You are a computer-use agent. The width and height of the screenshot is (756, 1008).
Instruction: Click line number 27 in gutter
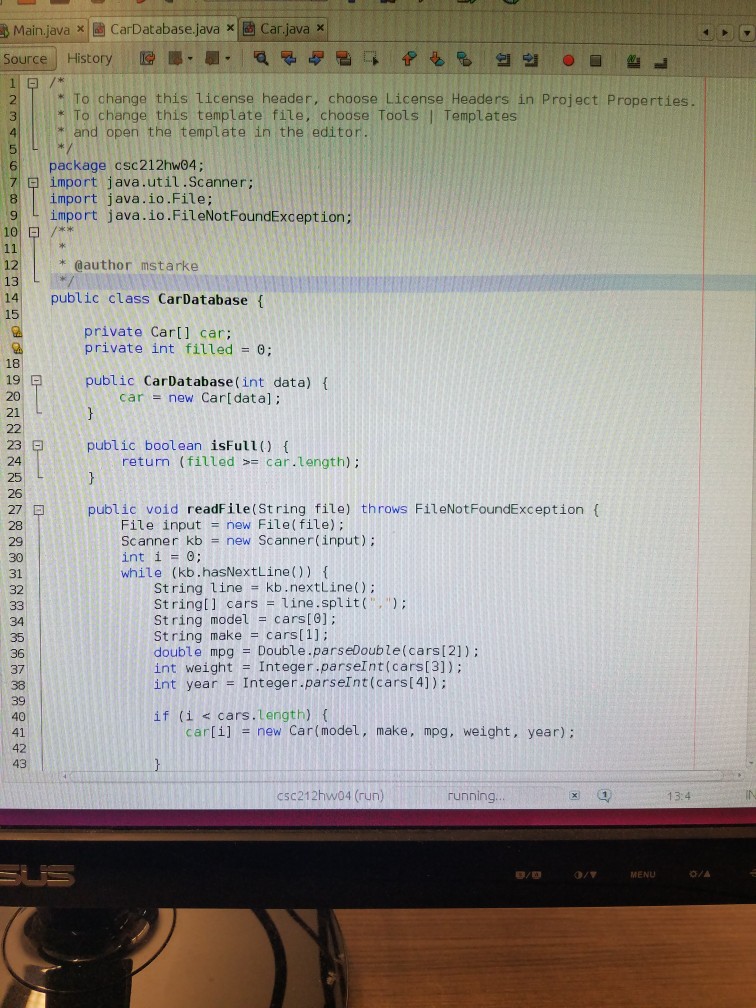click(x=14, y=510)
